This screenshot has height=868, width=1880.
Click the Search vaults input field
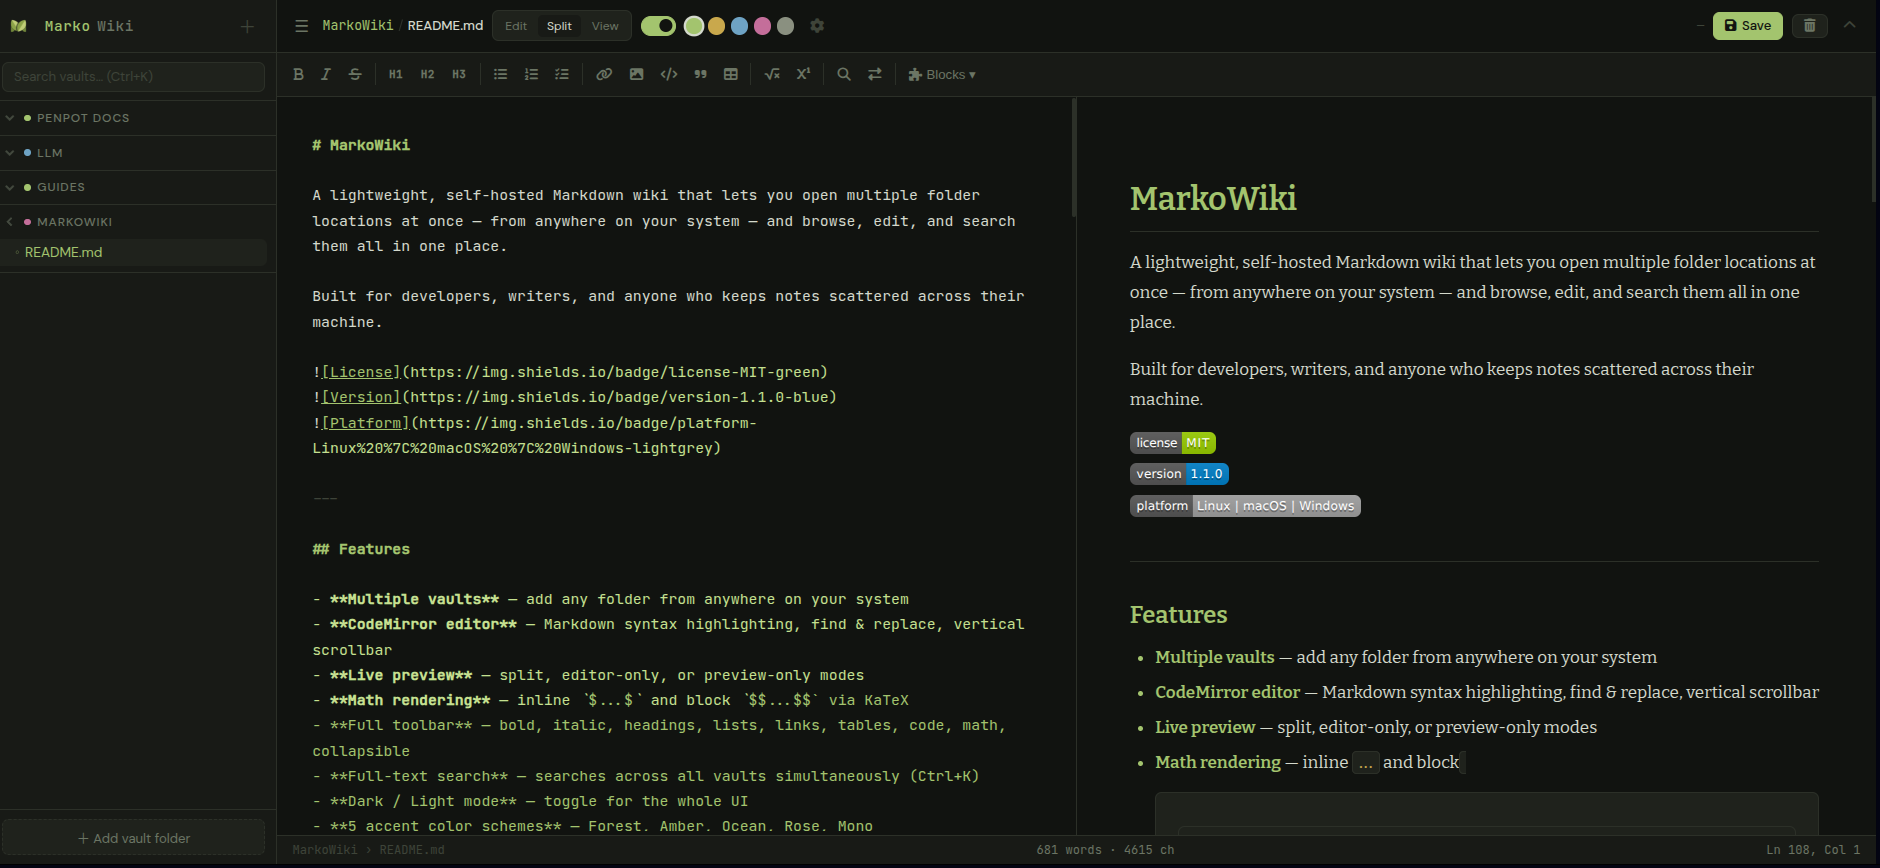coord(133,76)
